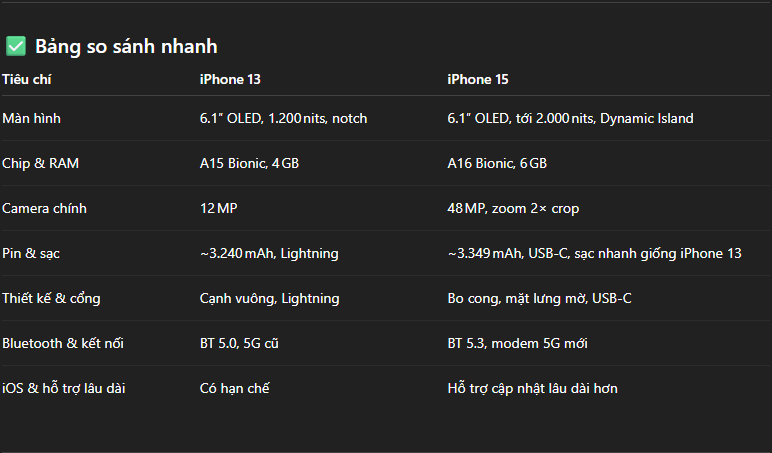Click the 'iPhone 15' column header
The height and width of the screenshot is (453, 772).
point(478,79)
